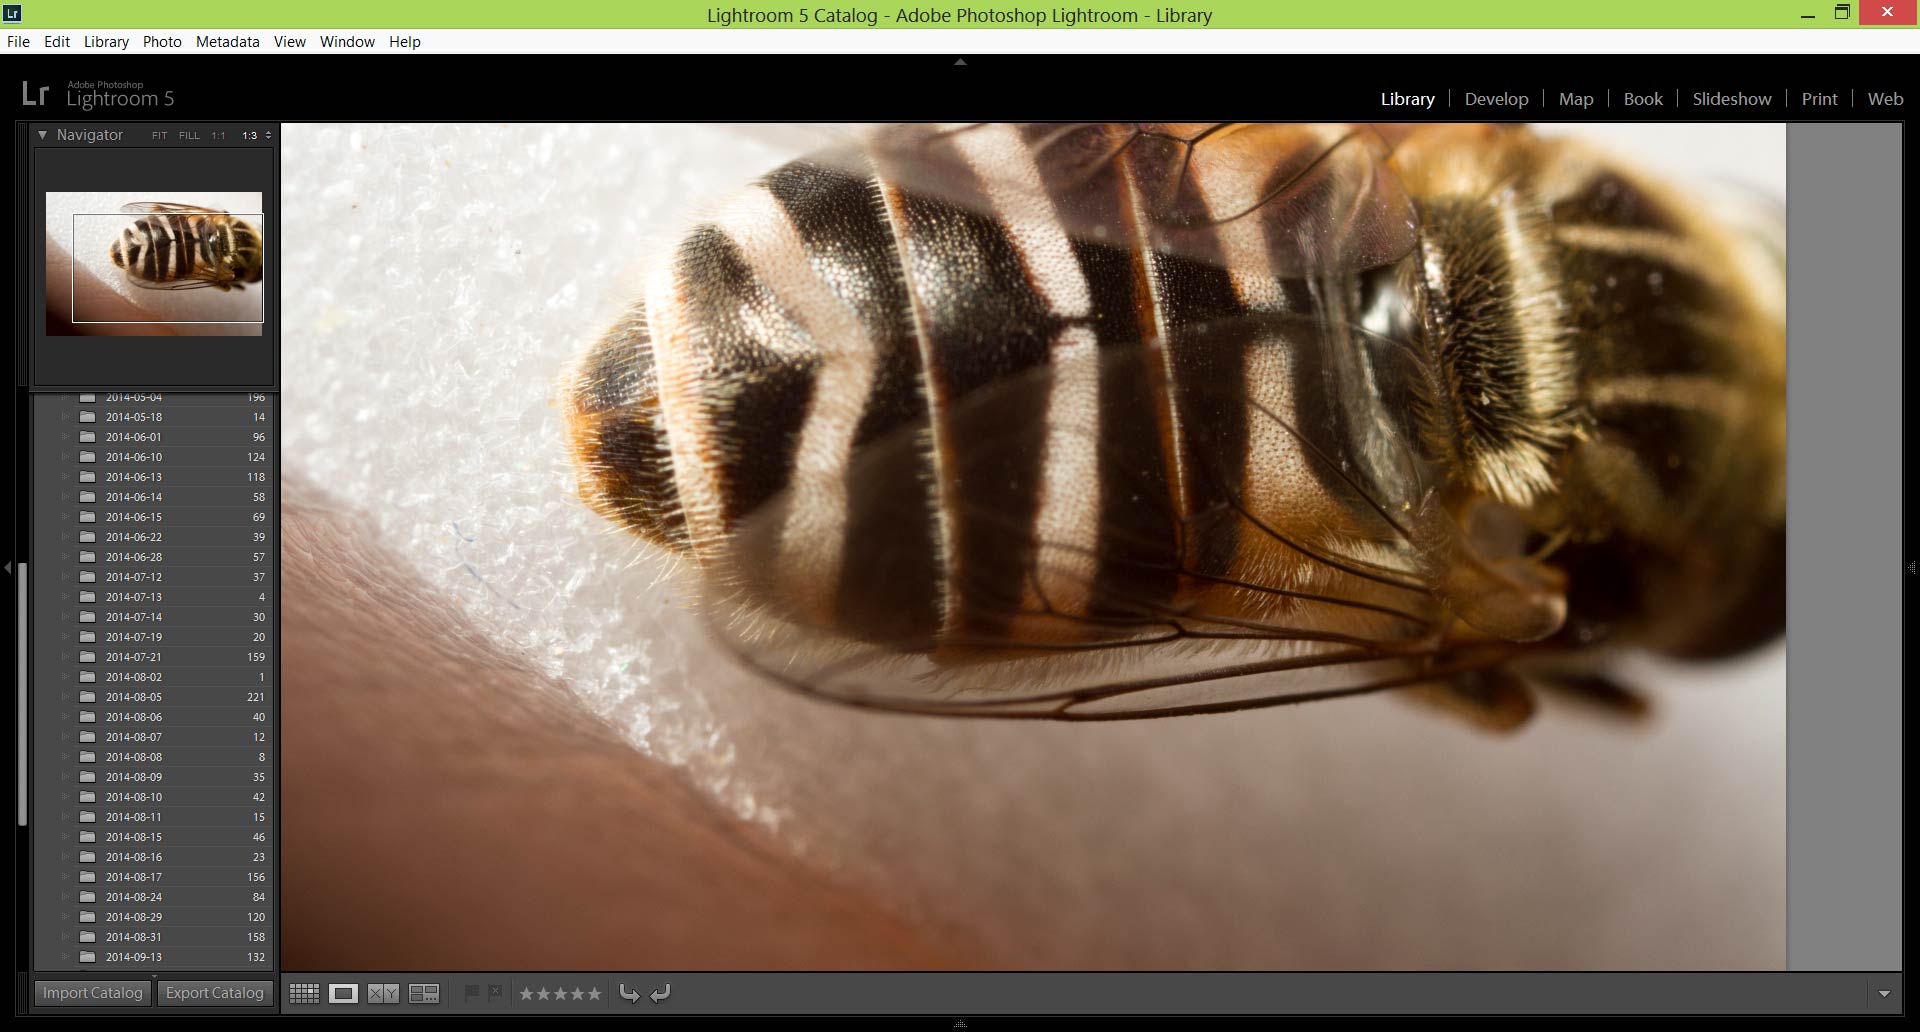Click the Export Catalog button

tap(215, 993)
